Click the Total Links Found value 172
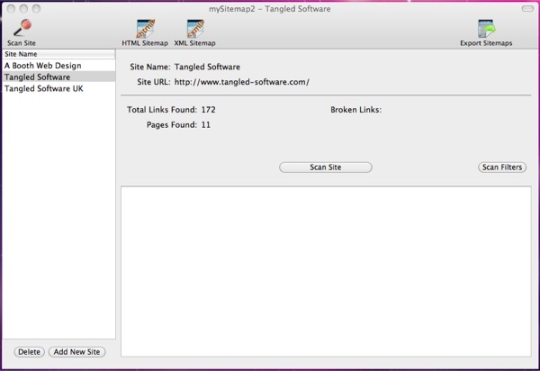The height and width of the screenshot is (371, 540). [208, 110]
